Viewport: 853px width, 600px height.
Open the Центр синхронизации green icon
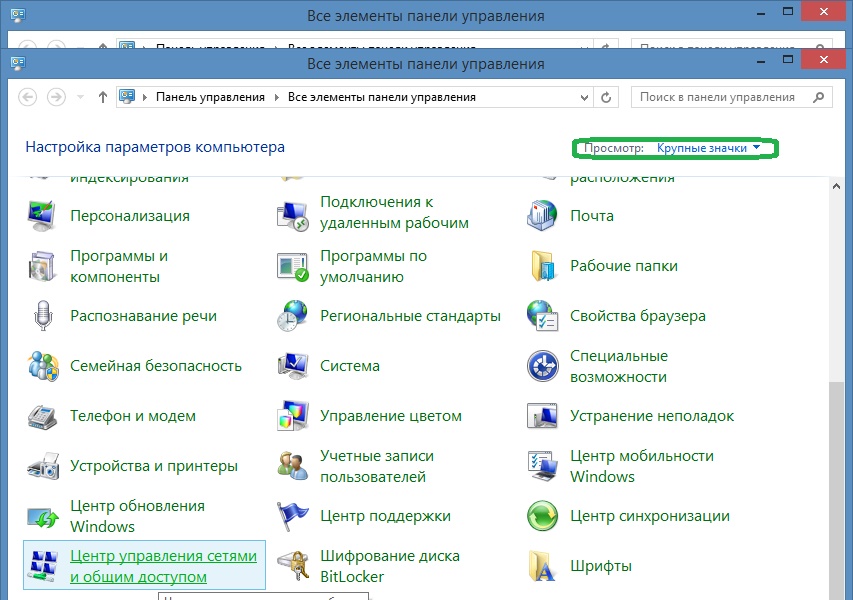click(542, 516)
